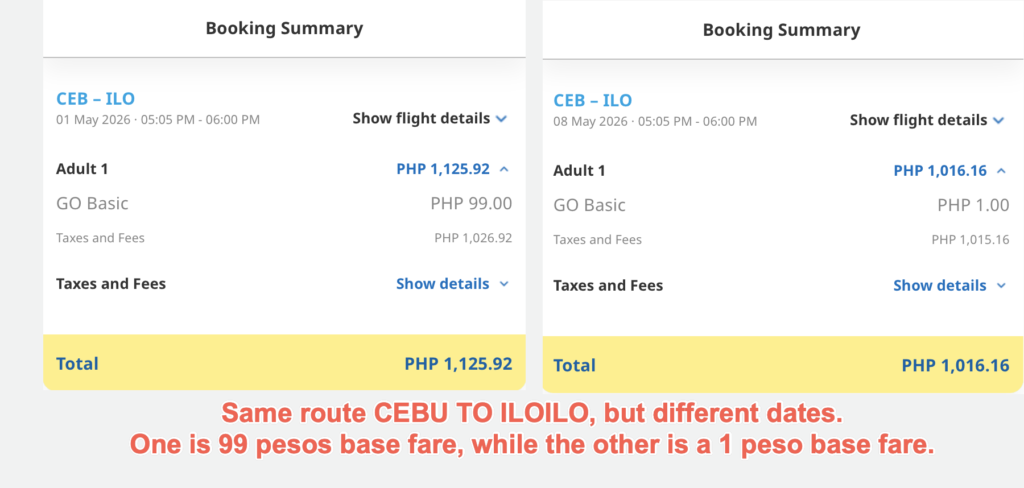
Task: Show details of Taxes and Fees, right summary
Action: click(x=948, y=285)
